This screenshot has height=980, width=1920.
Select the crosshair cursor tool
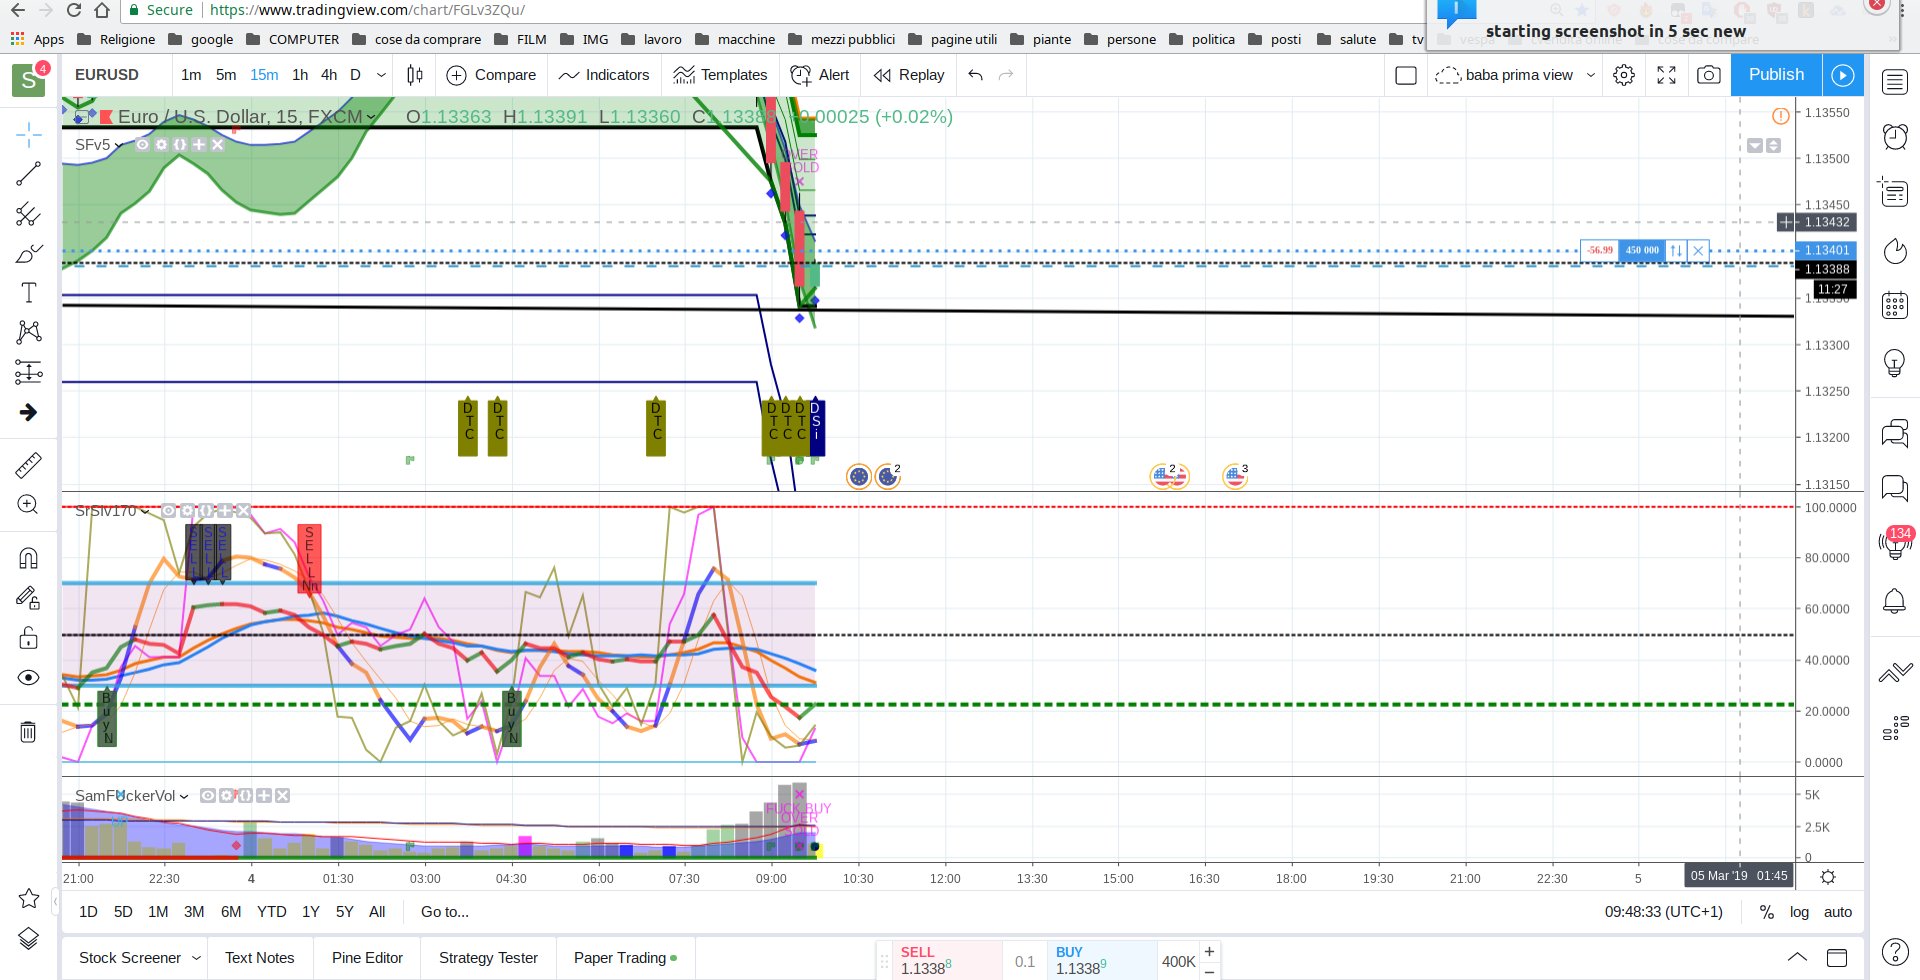(x=29, y=134)
